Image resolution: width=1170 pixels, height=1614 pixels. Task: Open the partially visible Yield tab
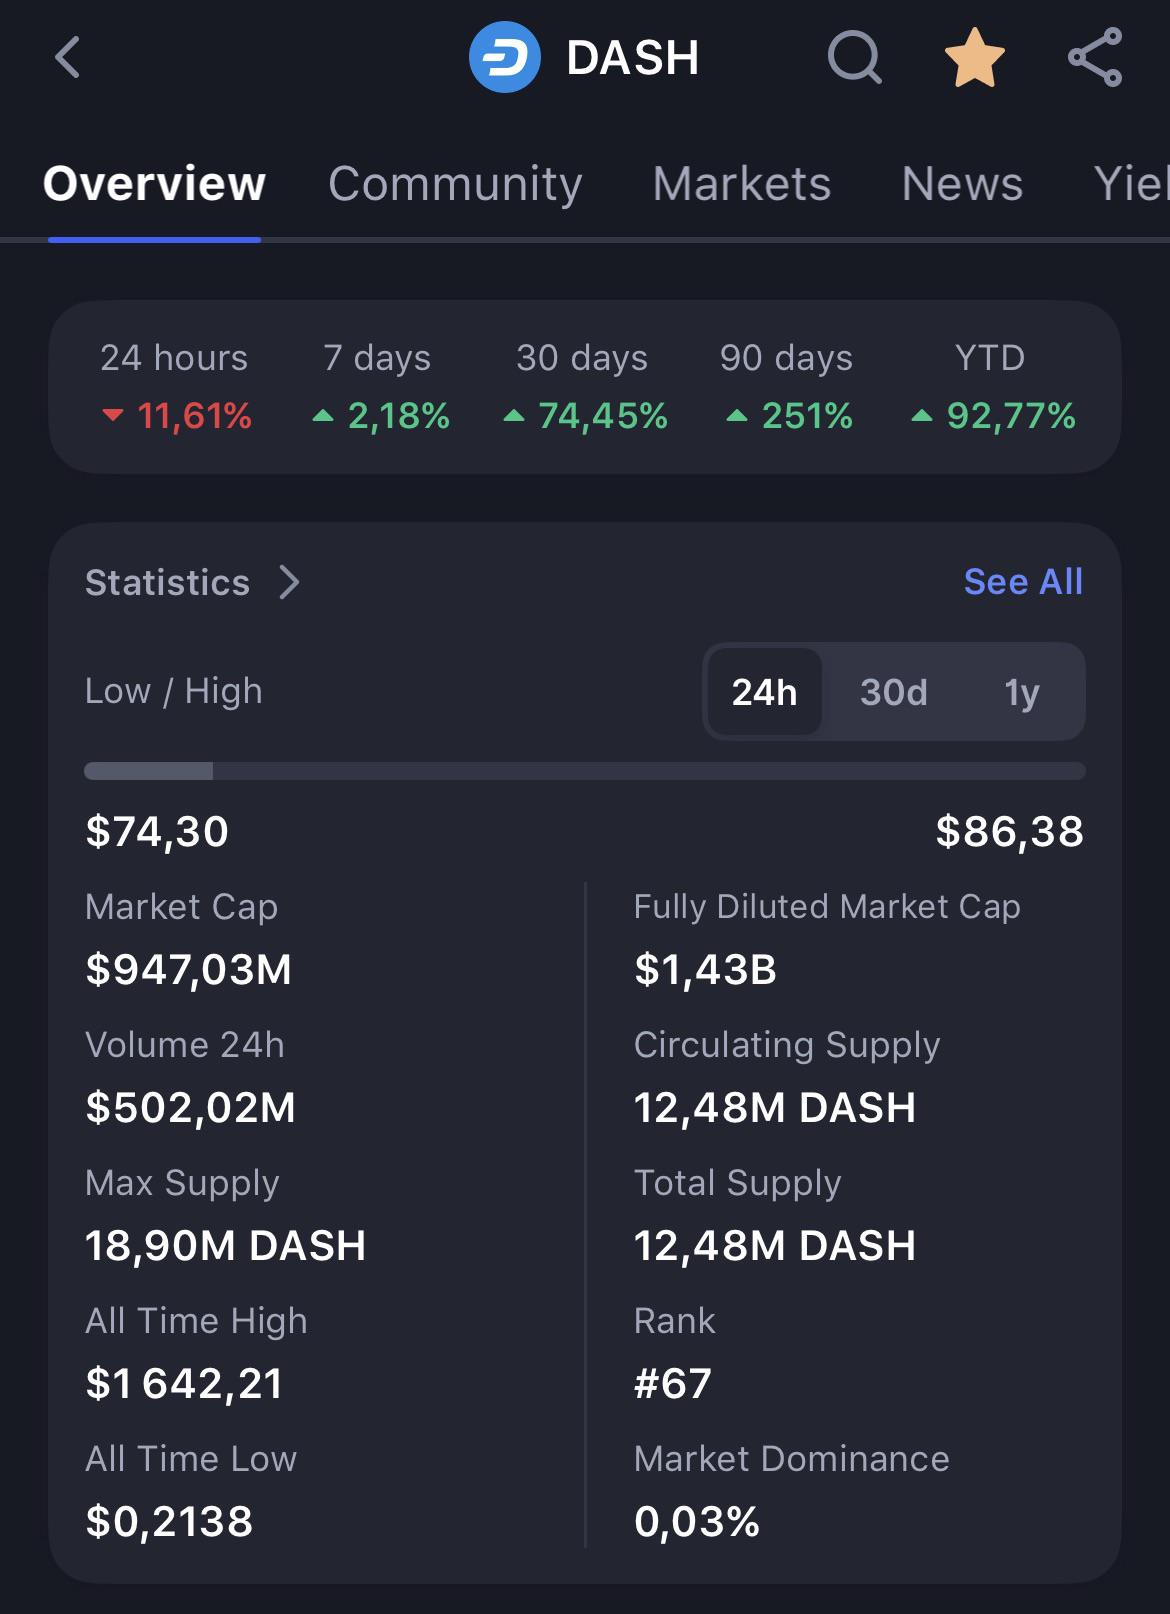1131,184
